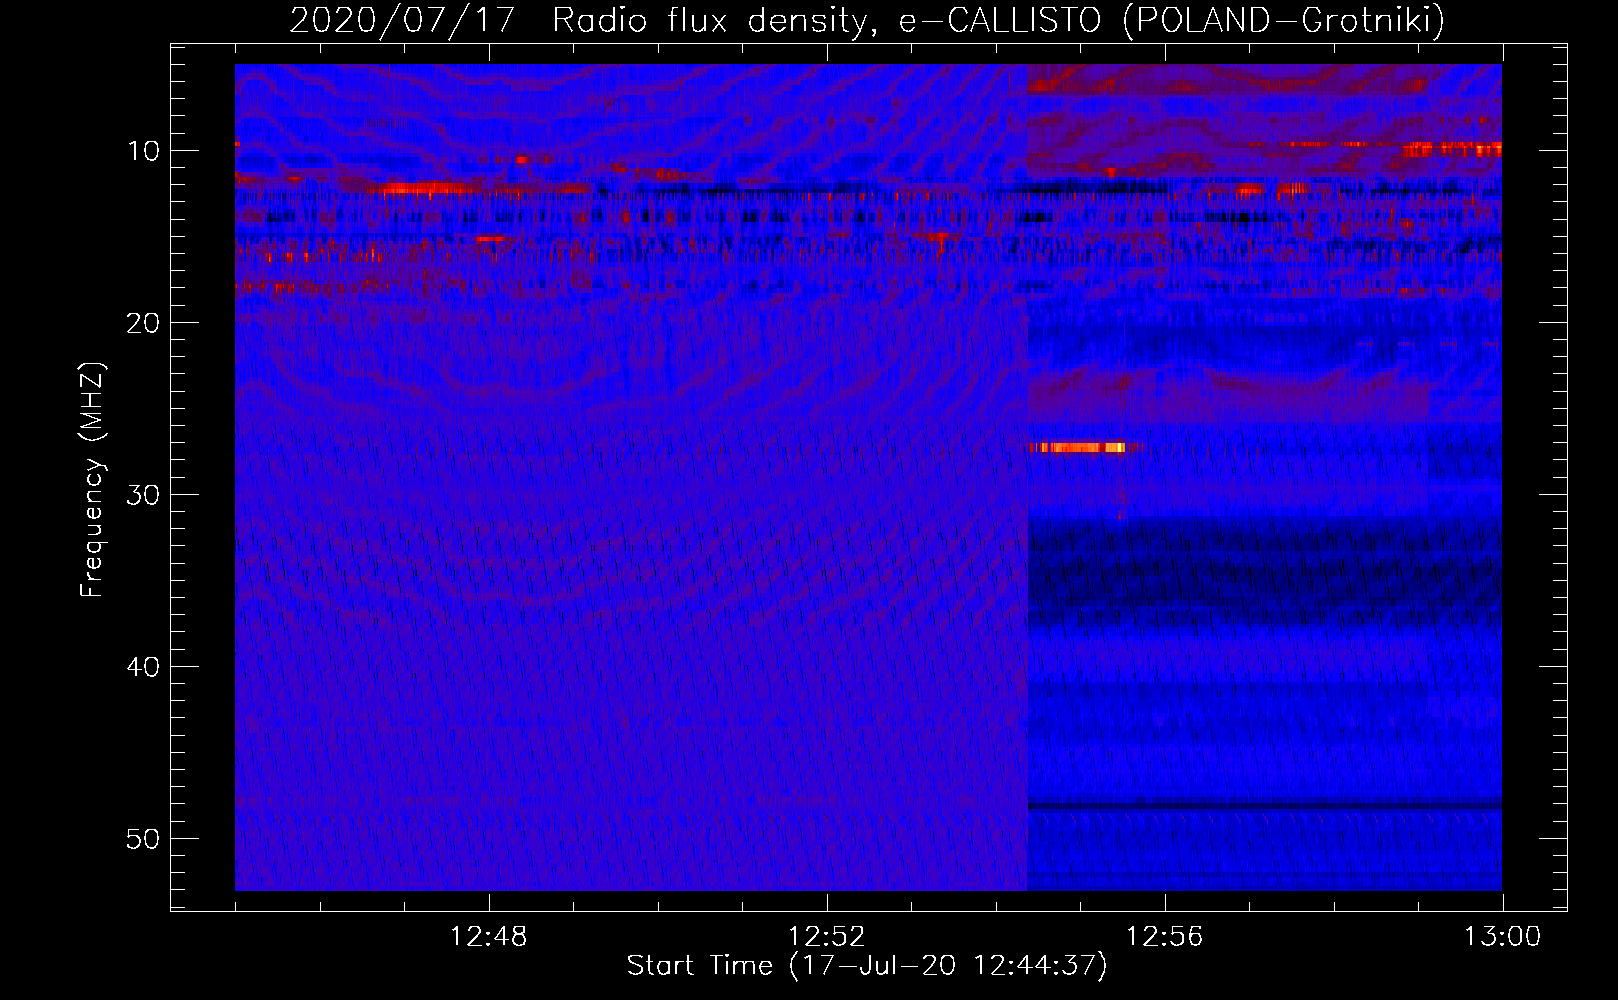Click the frequency tick label '50'
The width and height of the screenshot is (1618, 1000).
point(144,839)
